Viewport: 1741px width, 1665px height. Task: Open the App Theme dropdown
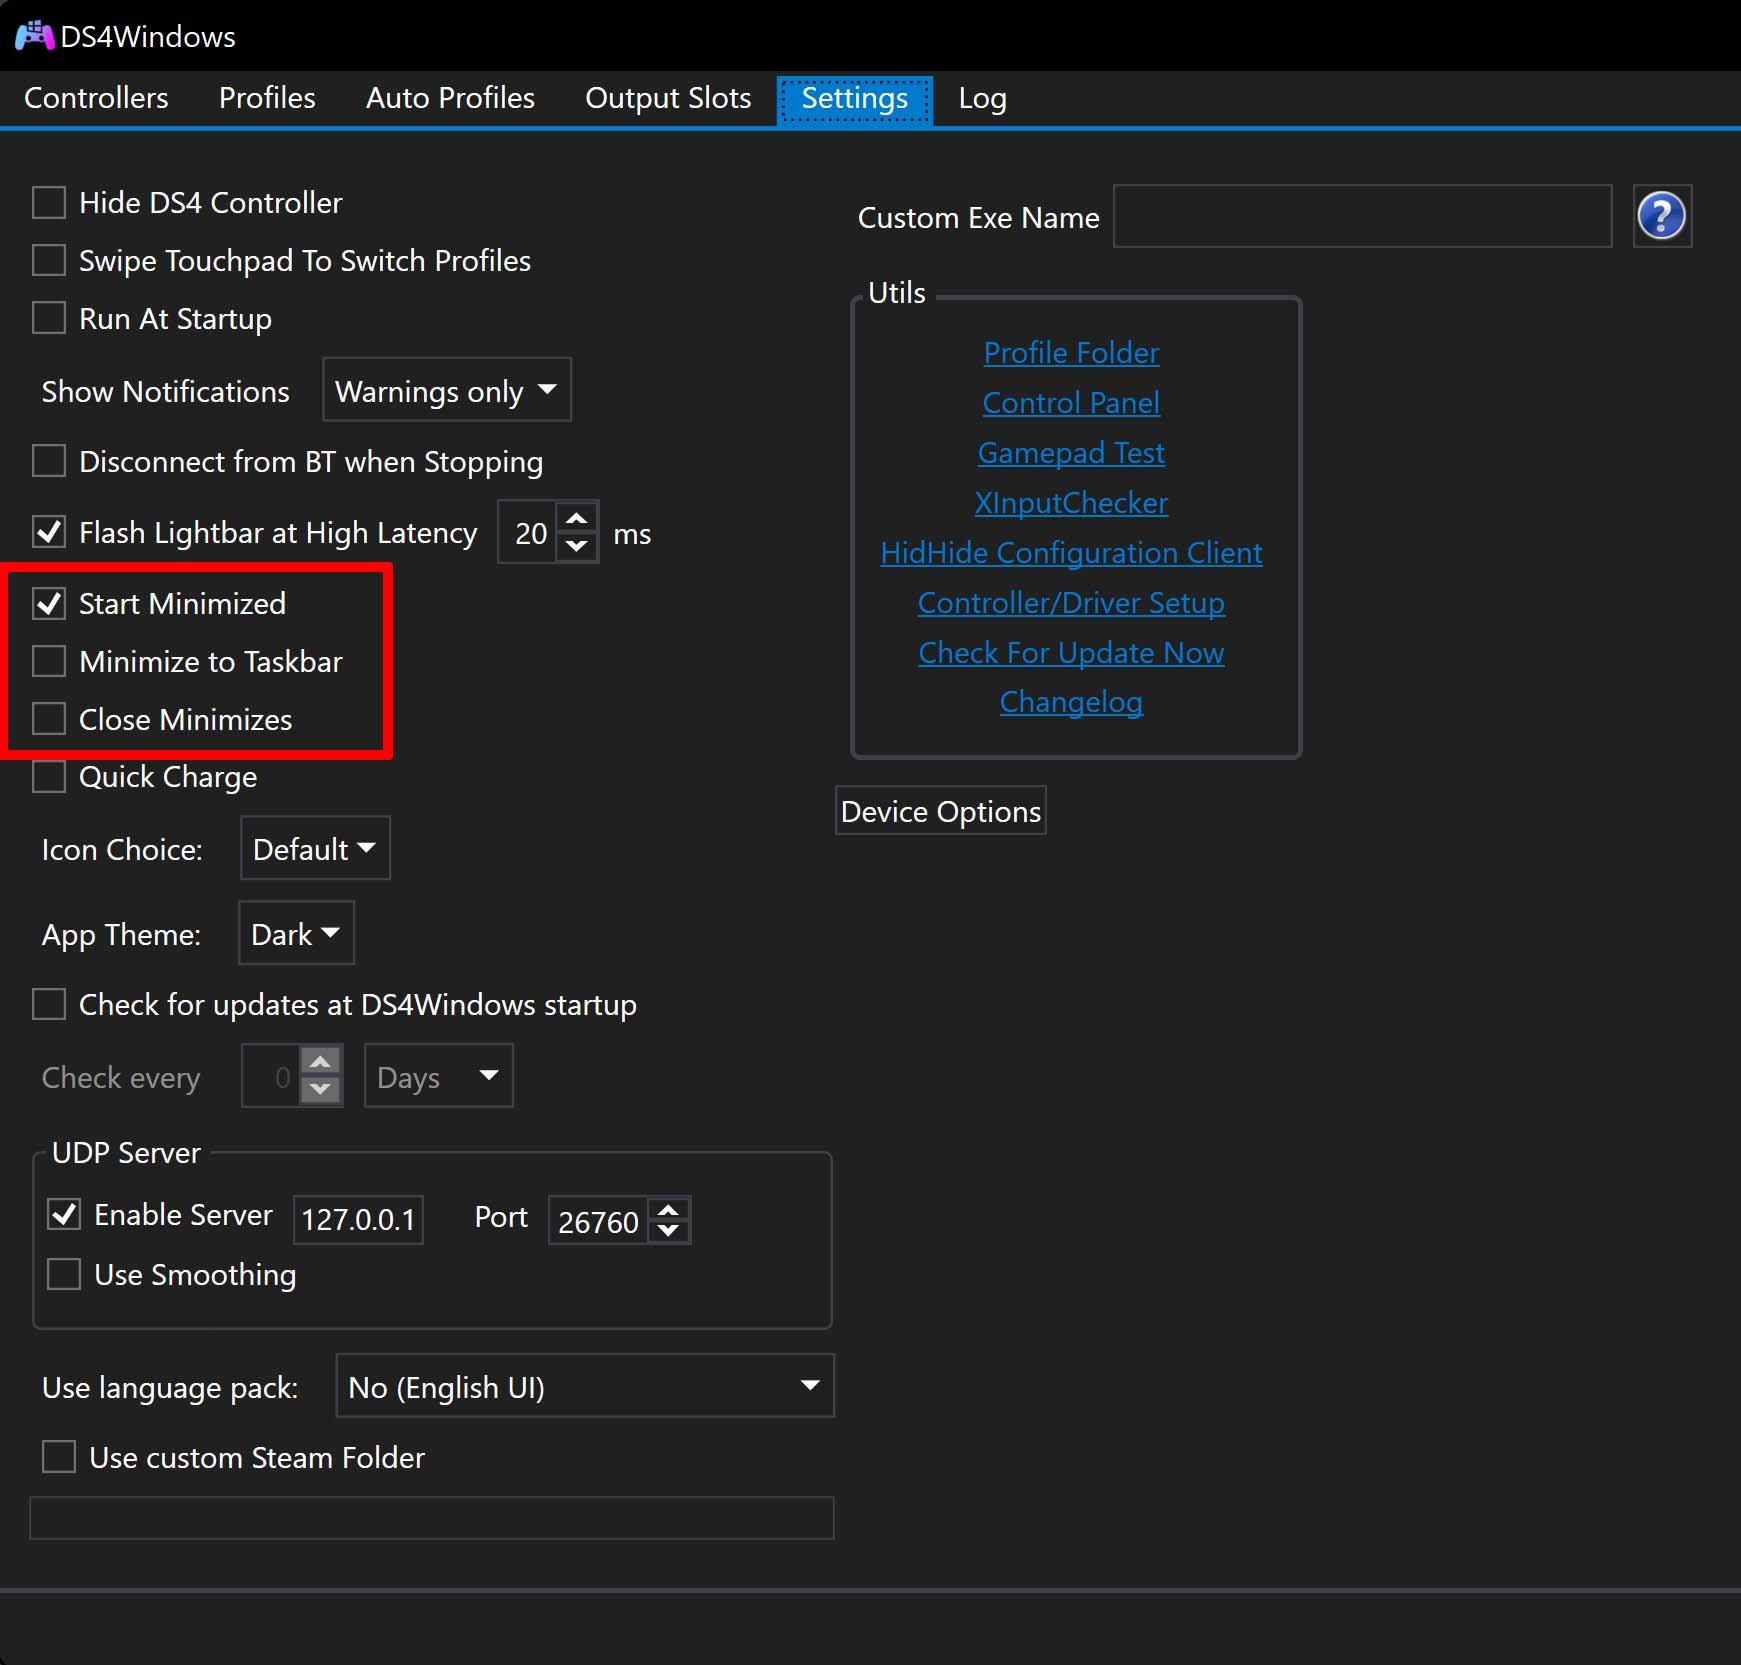click(x=296, y=934)
